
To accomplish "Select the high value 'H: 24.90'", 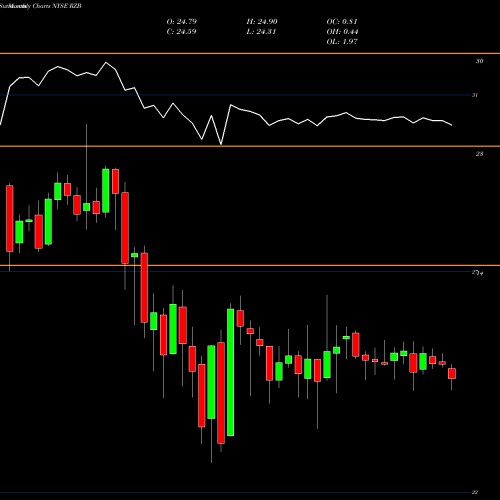I will [262, 22].
